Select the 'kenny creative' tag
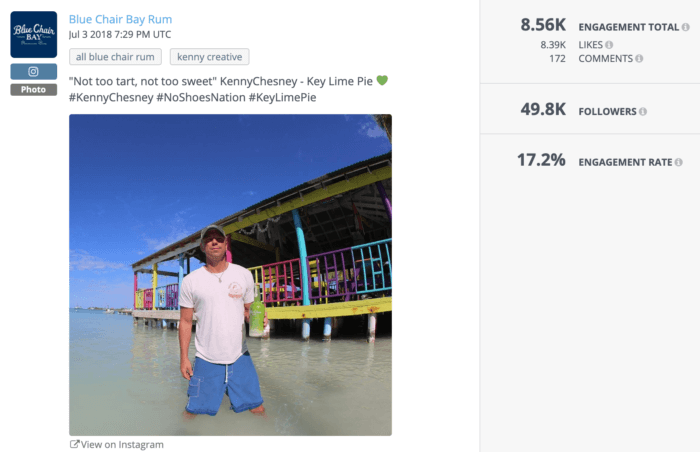The image size is (700, 452). coord(209,57)
